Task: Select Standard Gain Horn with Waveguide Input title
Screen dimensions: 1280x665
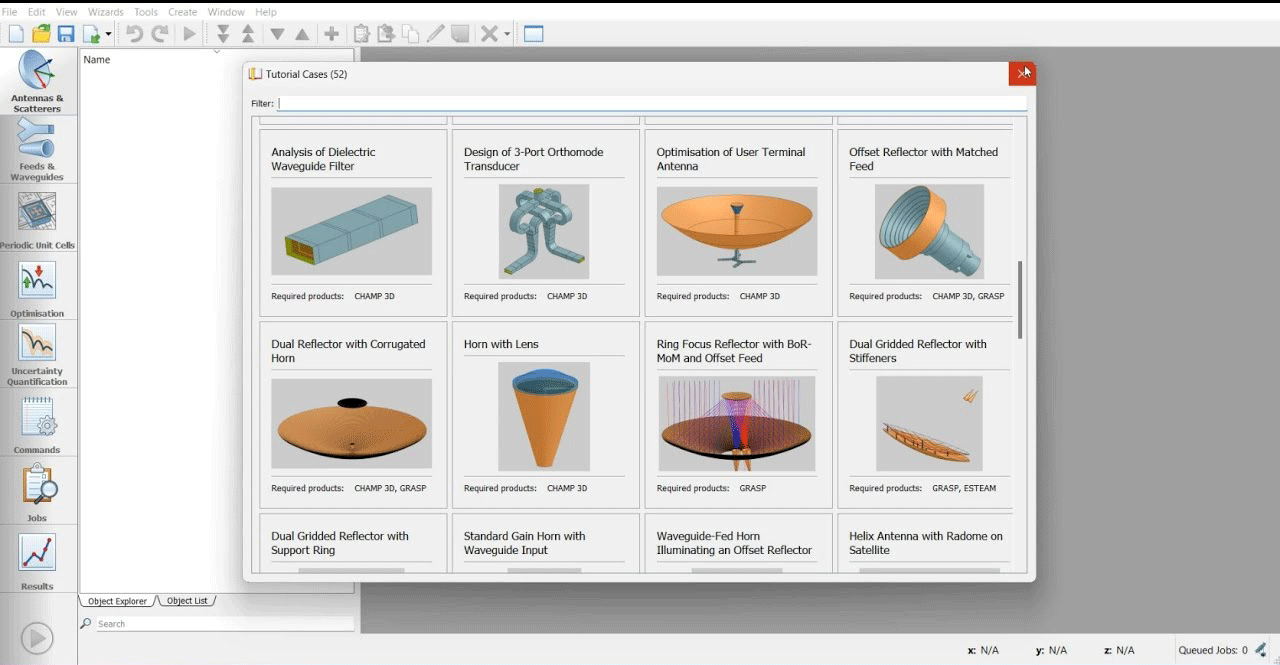Action: [x=524, y=543]
